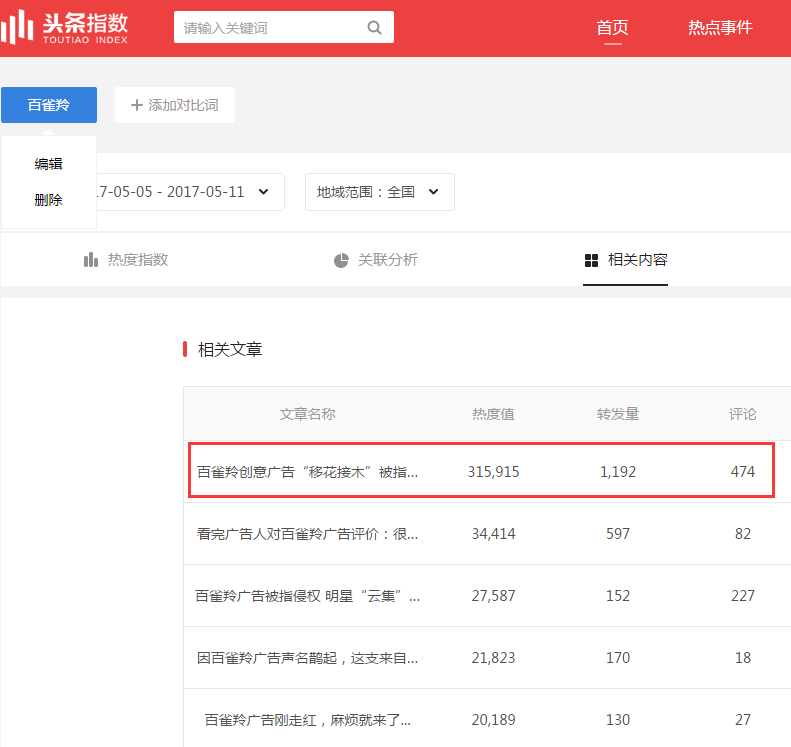Select the 百雀羚 keyword tag

point(49,105)
